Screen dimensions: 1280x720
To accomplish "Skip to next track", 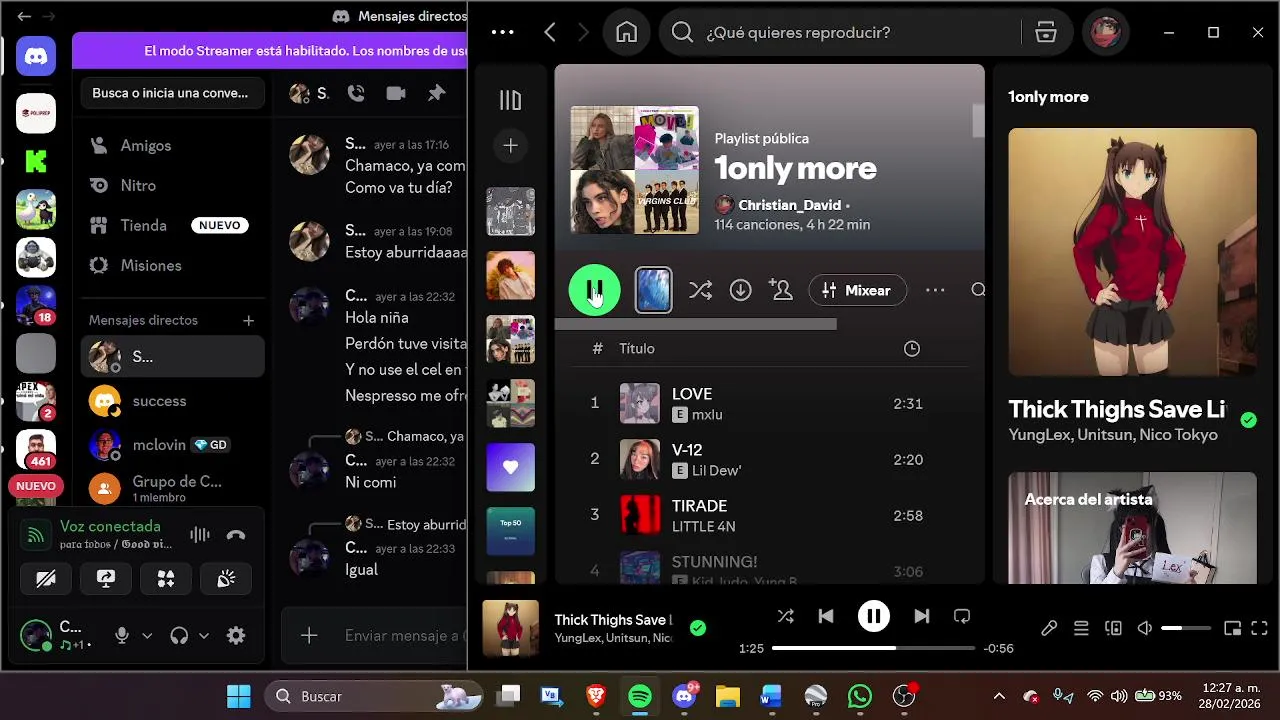I will tap(921, 617).
